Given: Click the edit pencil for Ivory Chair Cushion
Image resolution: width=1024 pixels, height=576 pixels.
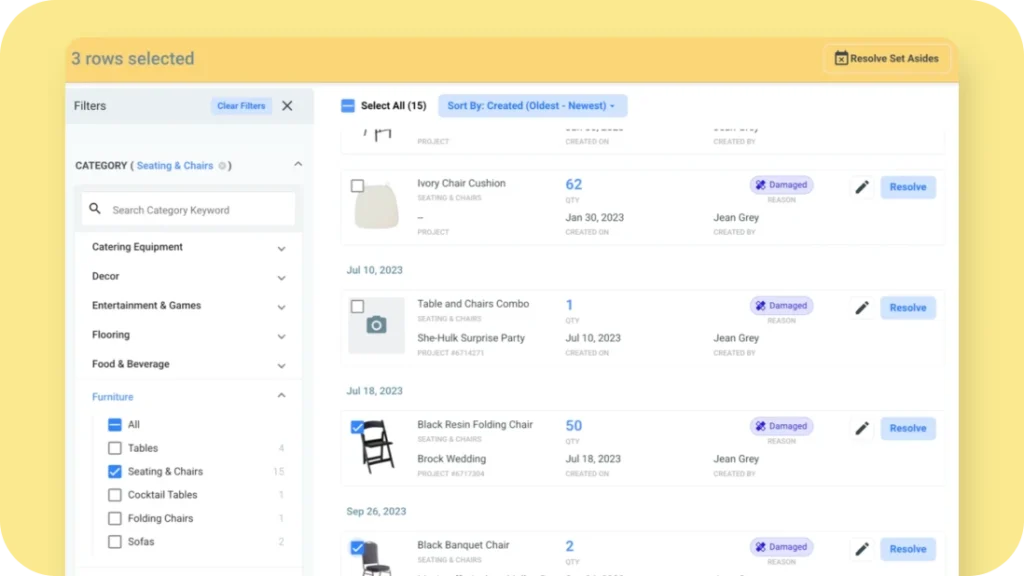Looking at the screenshot, I should click(x=861, y=187).
